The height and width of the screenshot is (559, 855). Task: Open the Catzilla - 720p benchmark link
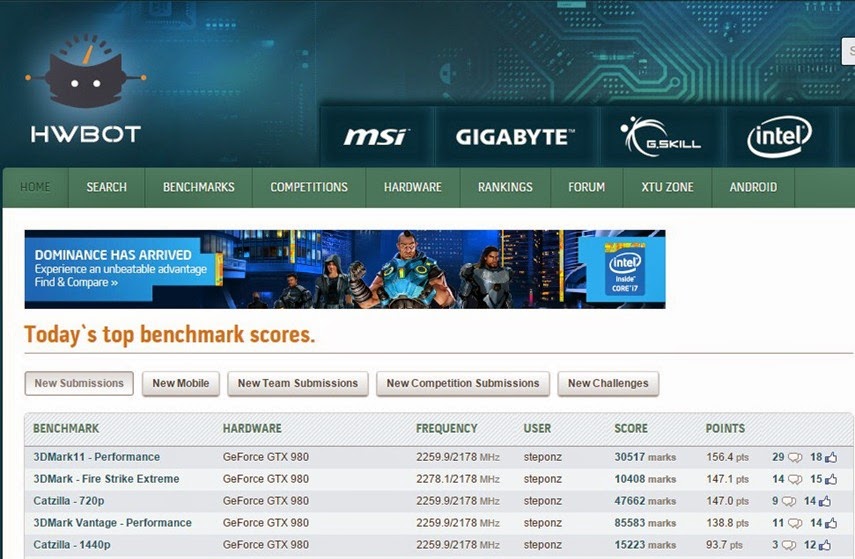coord(69,501)
